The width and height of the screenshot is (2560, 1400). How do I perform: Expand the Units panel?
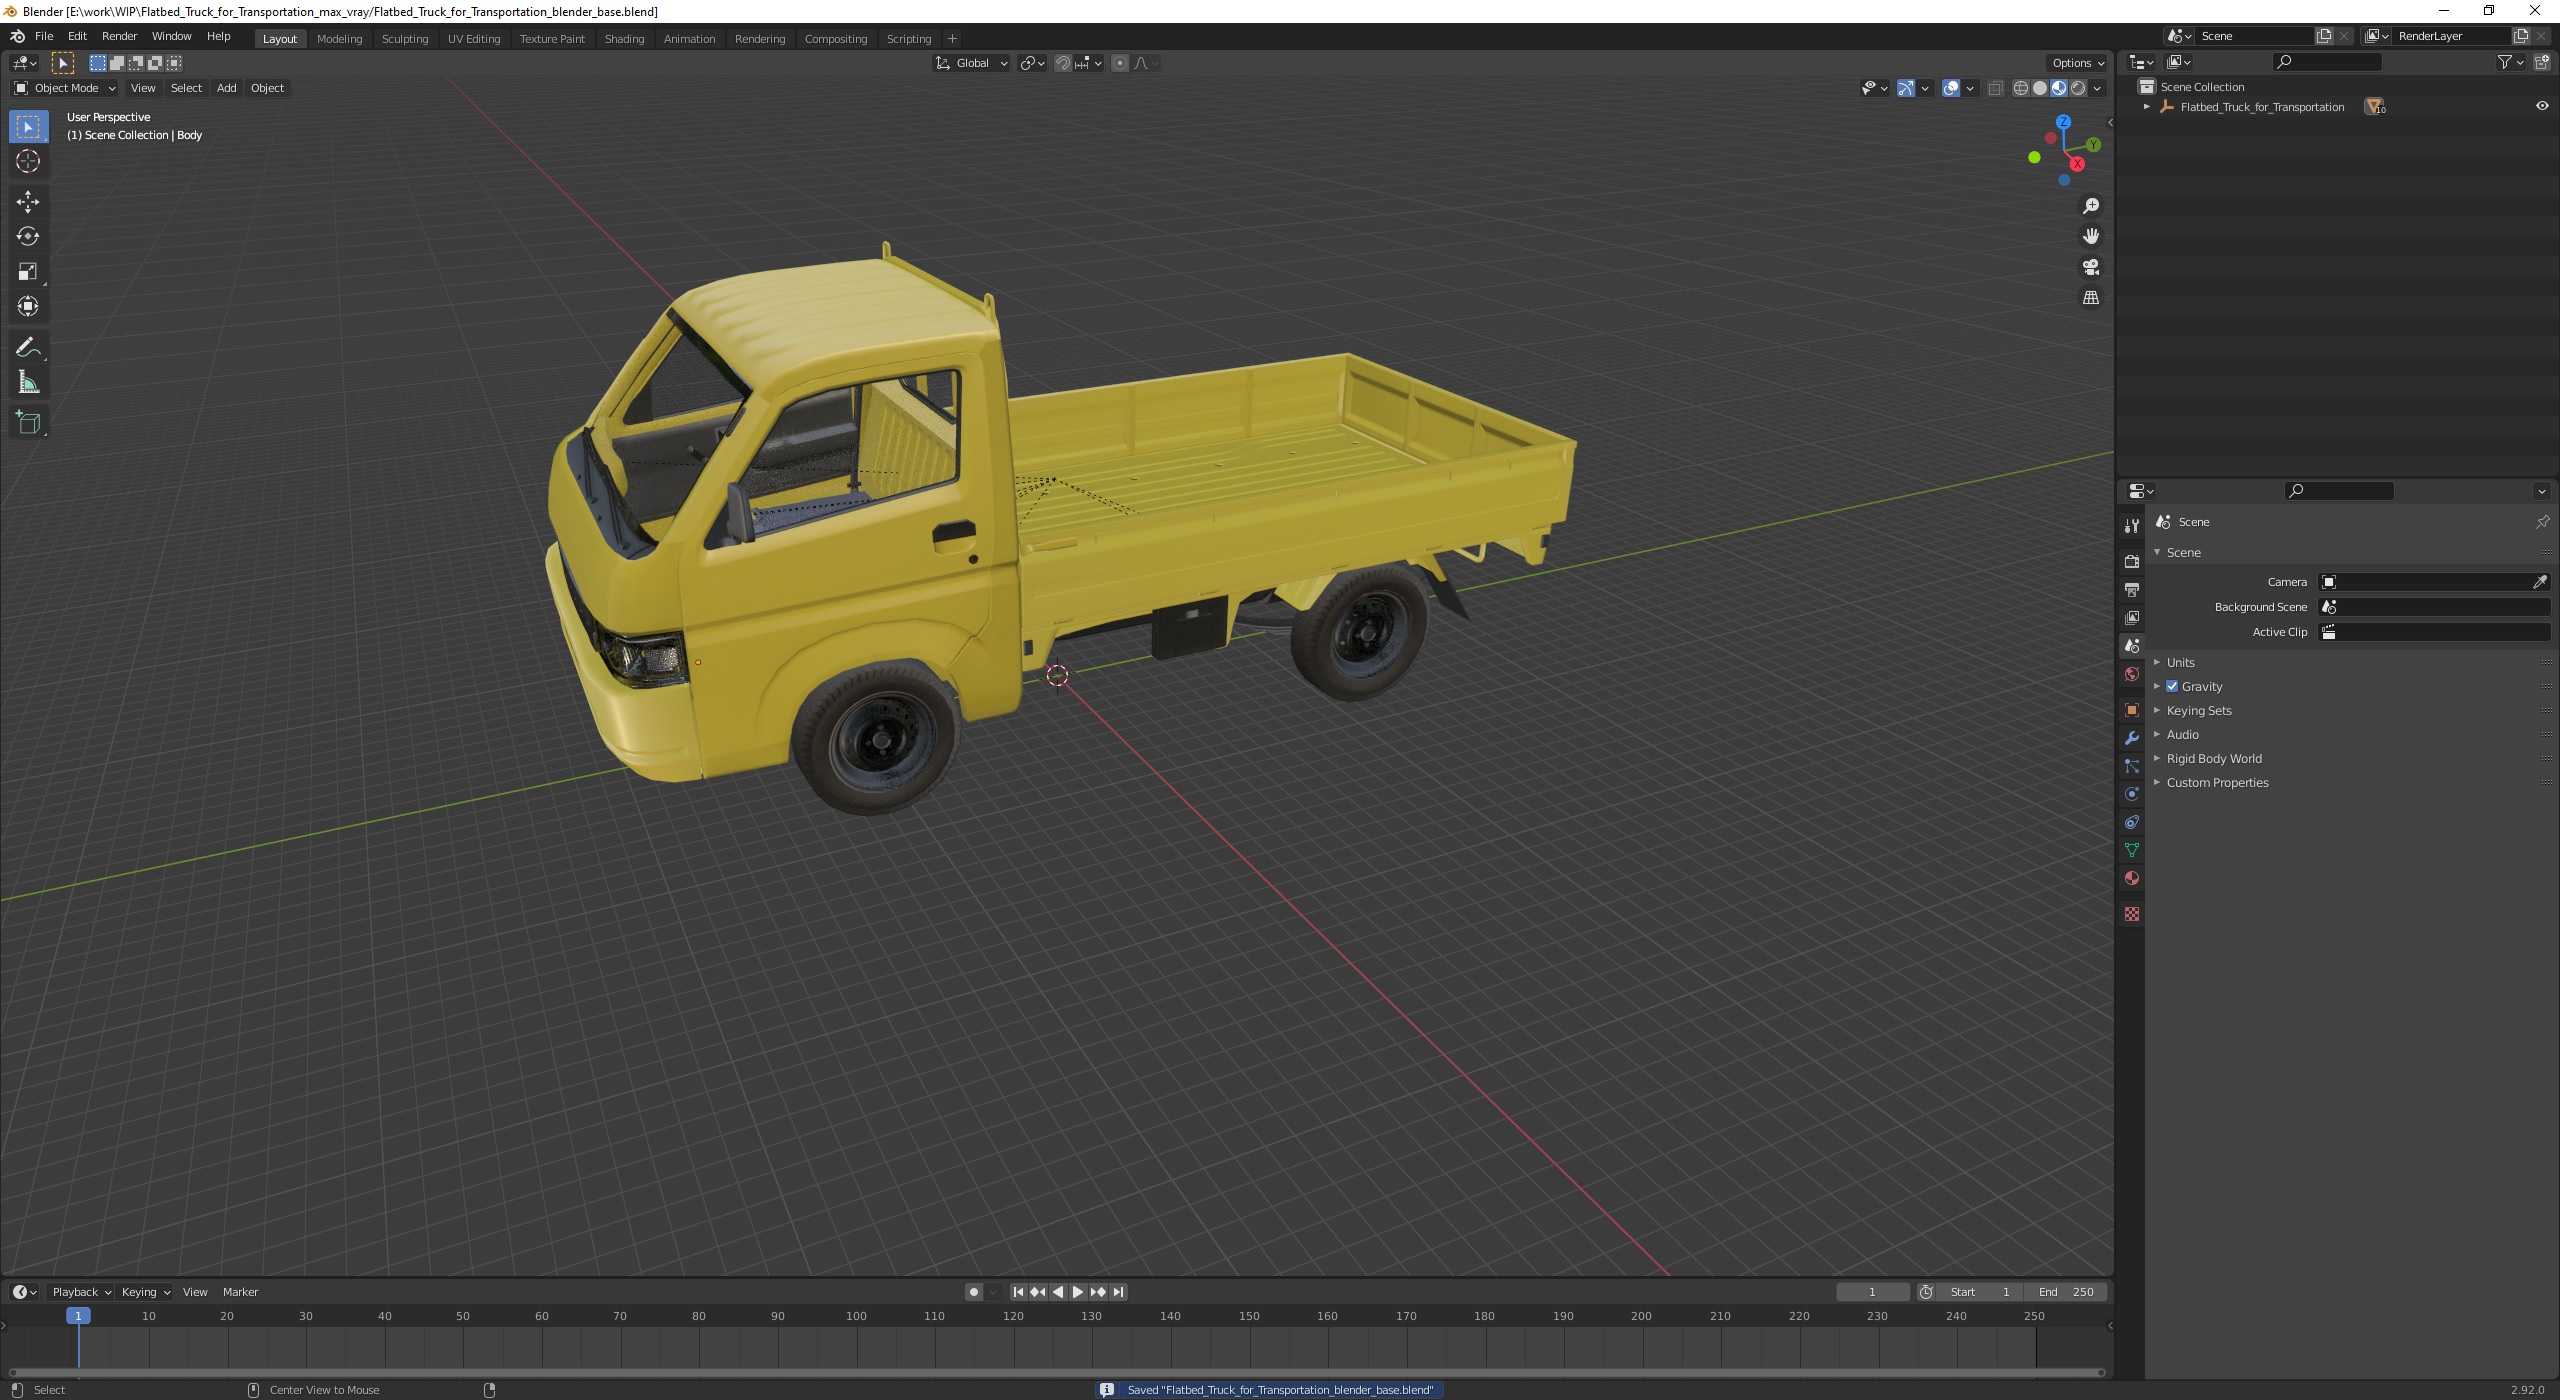(x=2180, y=663)
